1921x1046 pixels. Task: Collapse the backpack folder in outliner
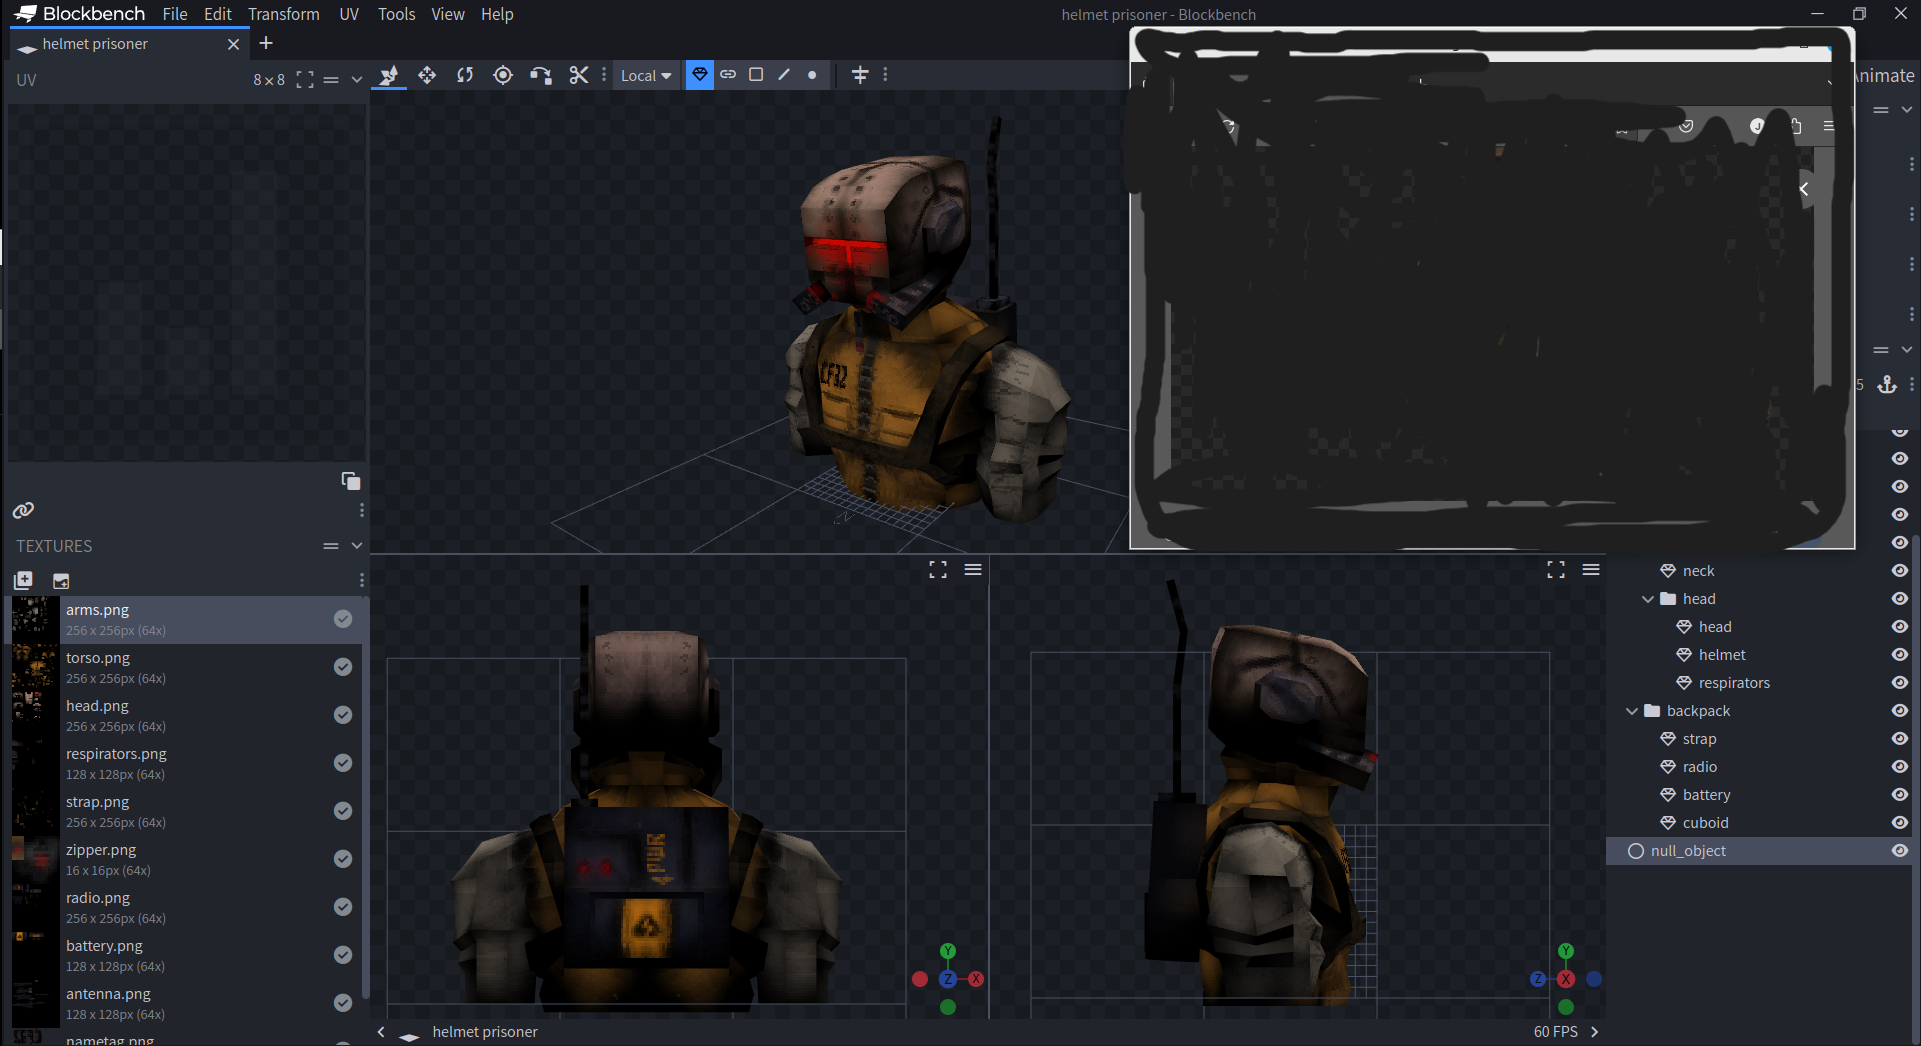click(x=1632, y=711)
